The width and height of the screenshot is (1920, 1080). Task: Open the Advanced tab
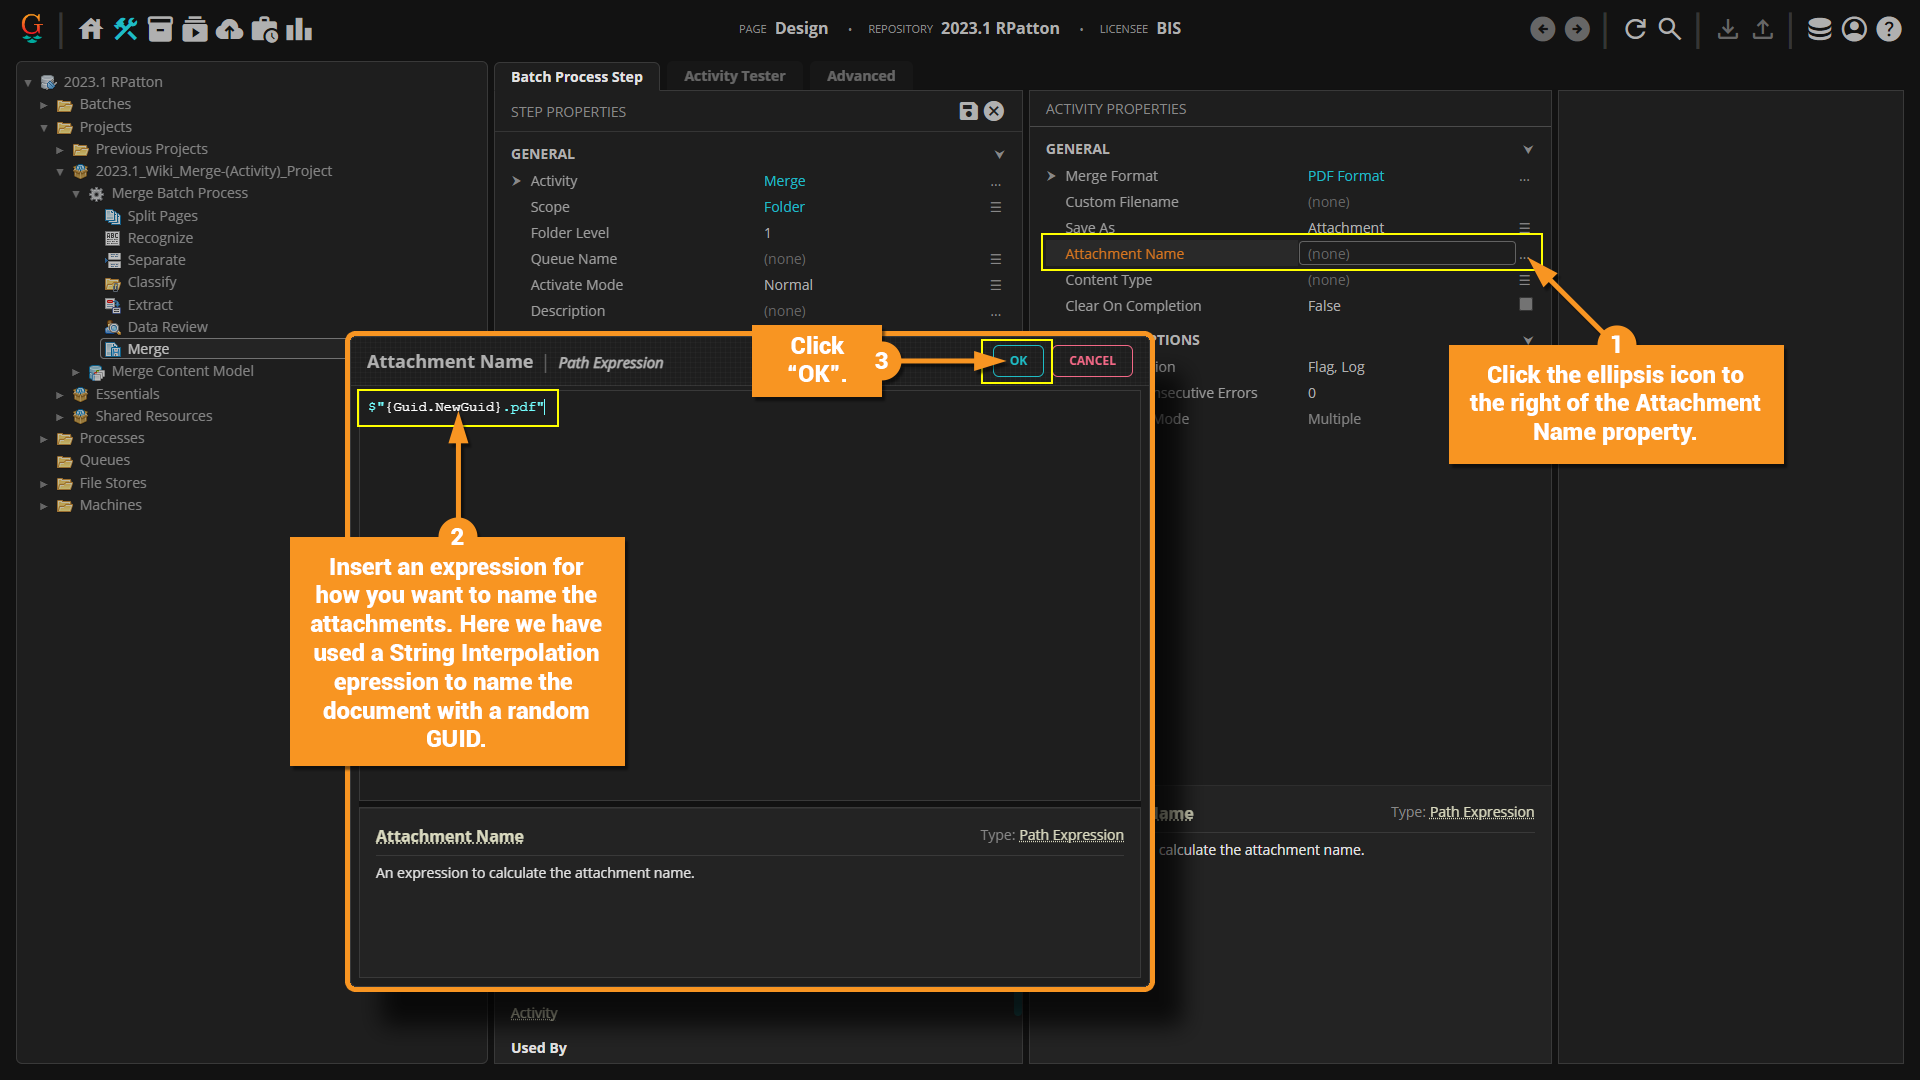click(x=860, y=76)
